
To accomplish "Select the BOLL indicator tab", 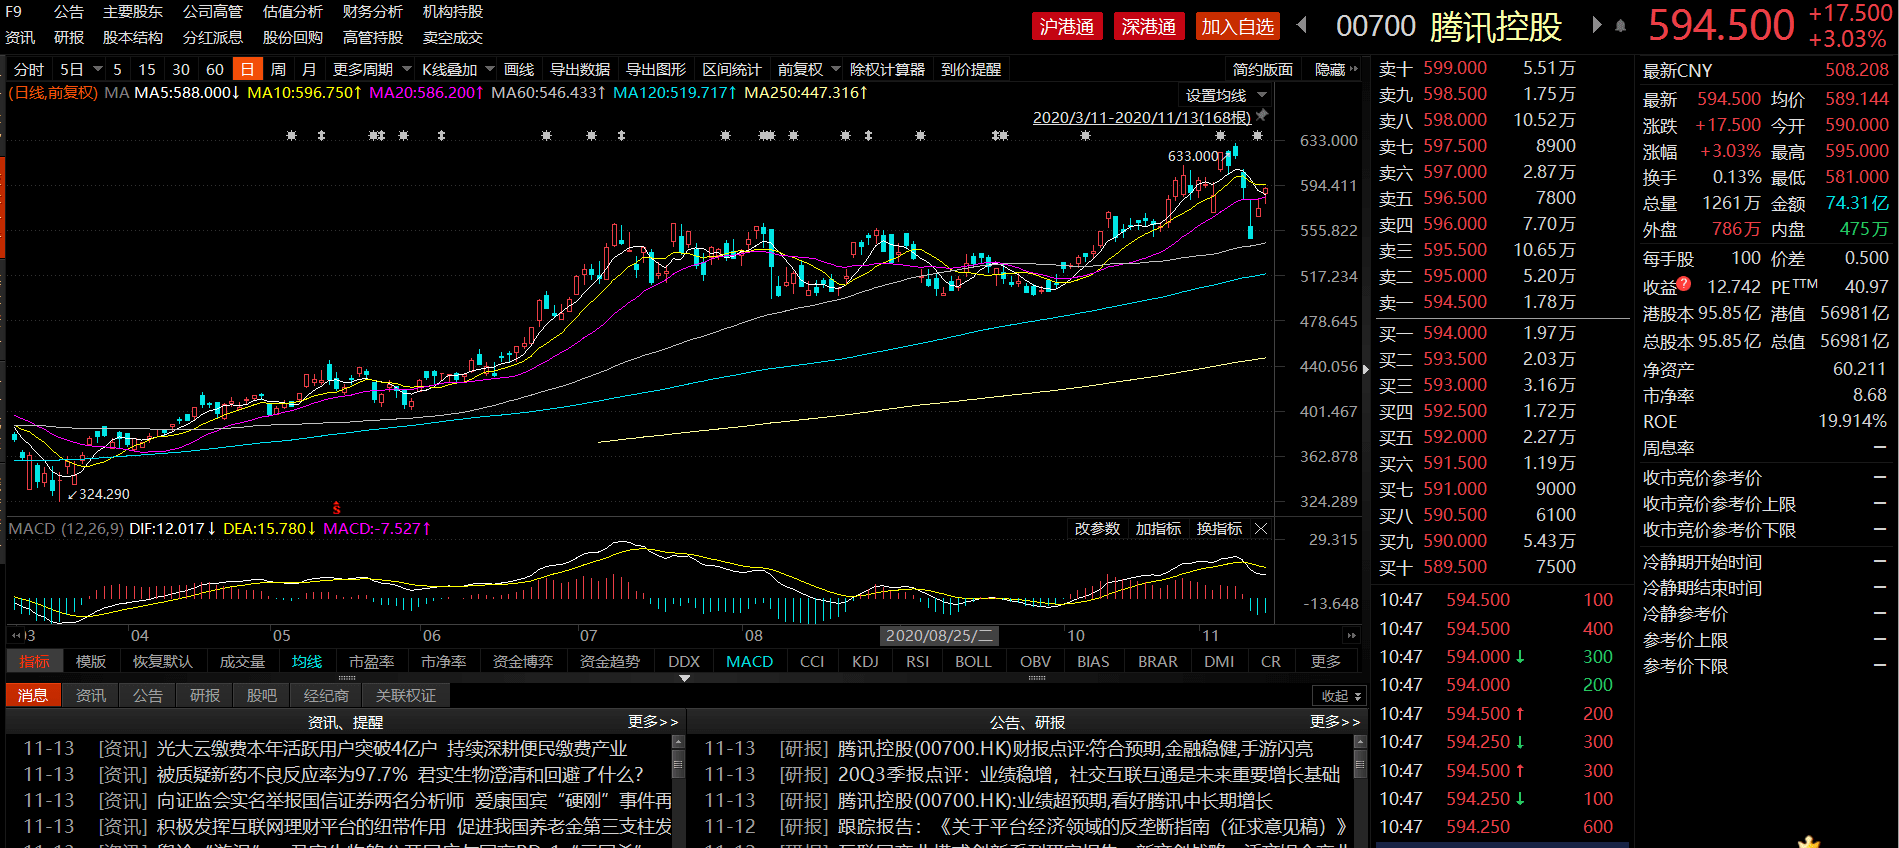I will (x=973, y=662).
